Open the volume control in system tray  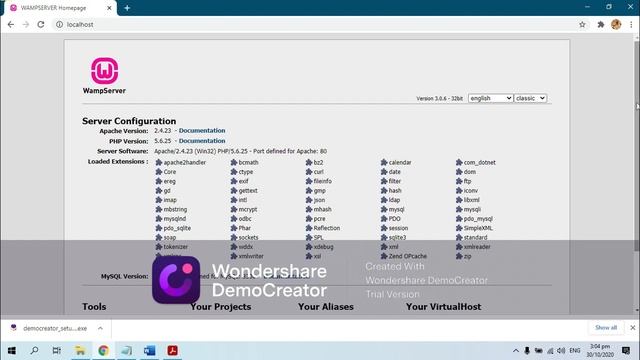coord(561,351)
